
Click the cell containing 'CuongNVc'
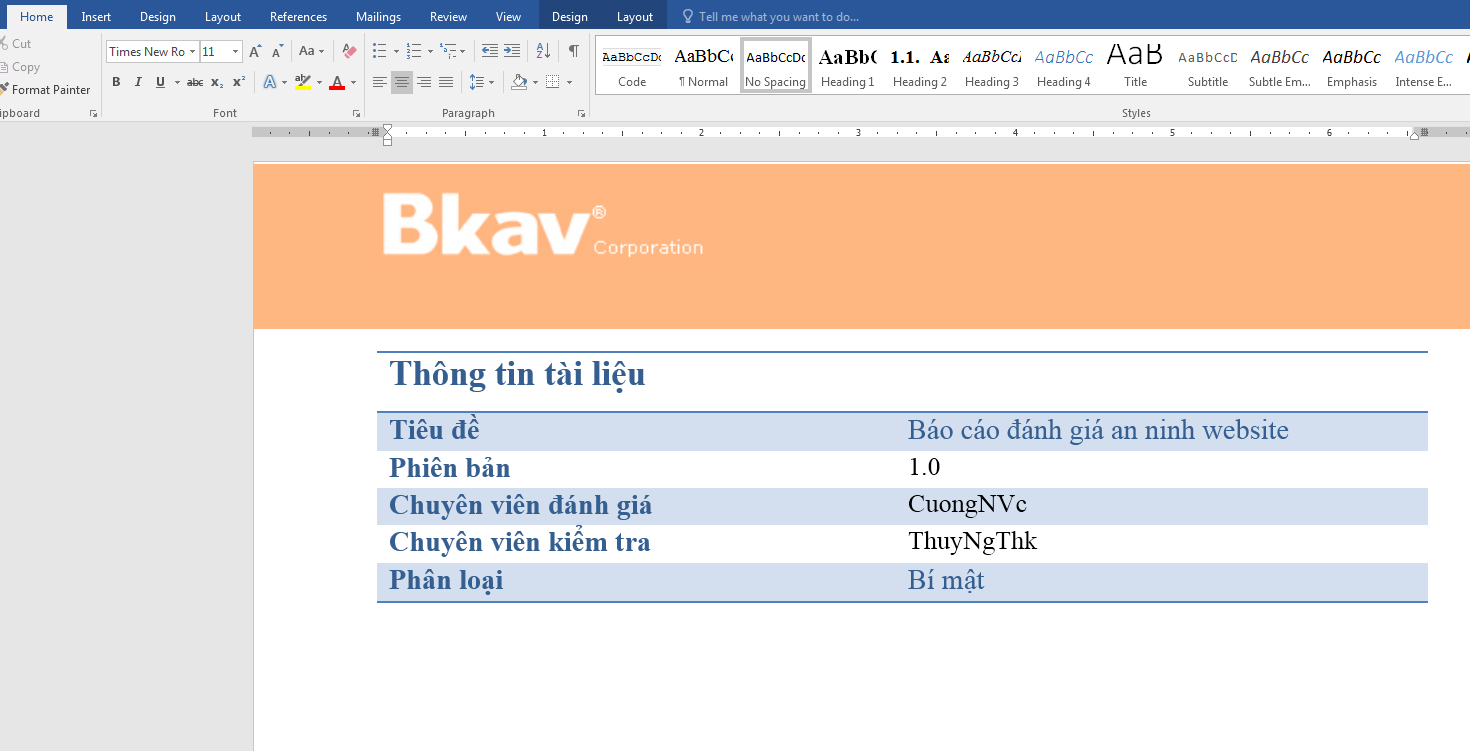pyautogui.click(x=967, y=504)
